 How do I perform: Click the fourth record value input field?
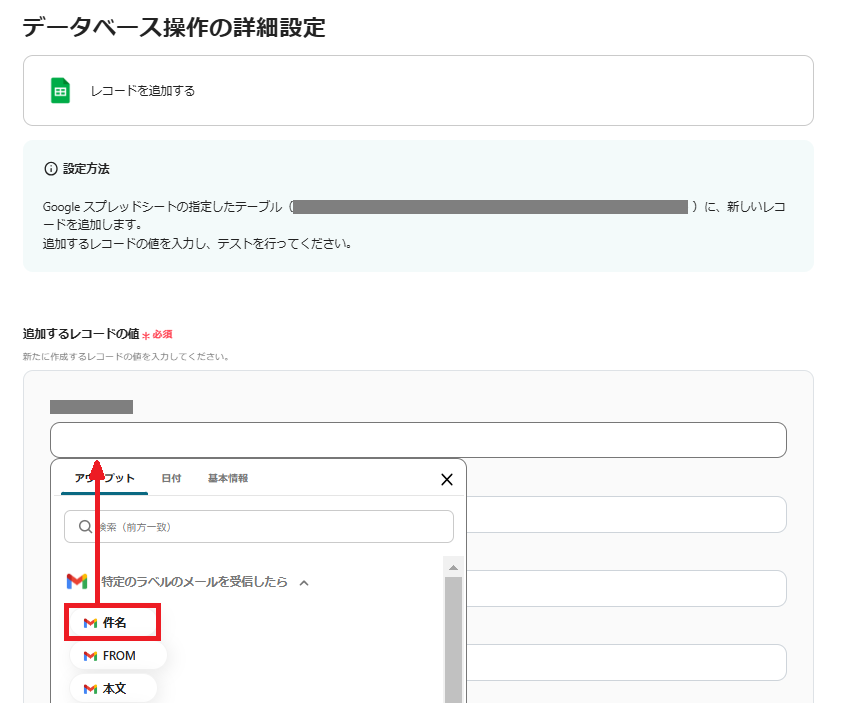(x=626, y=662)
